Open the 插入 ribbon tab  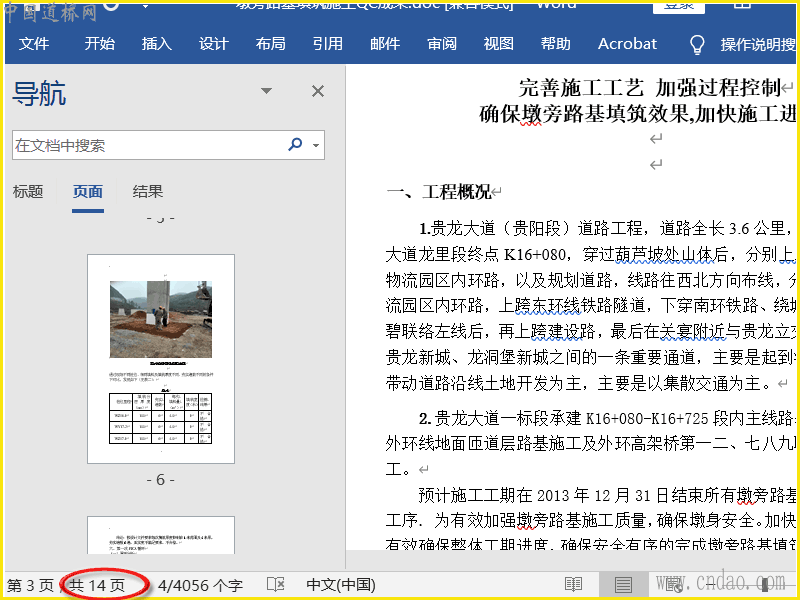point(157,44)
